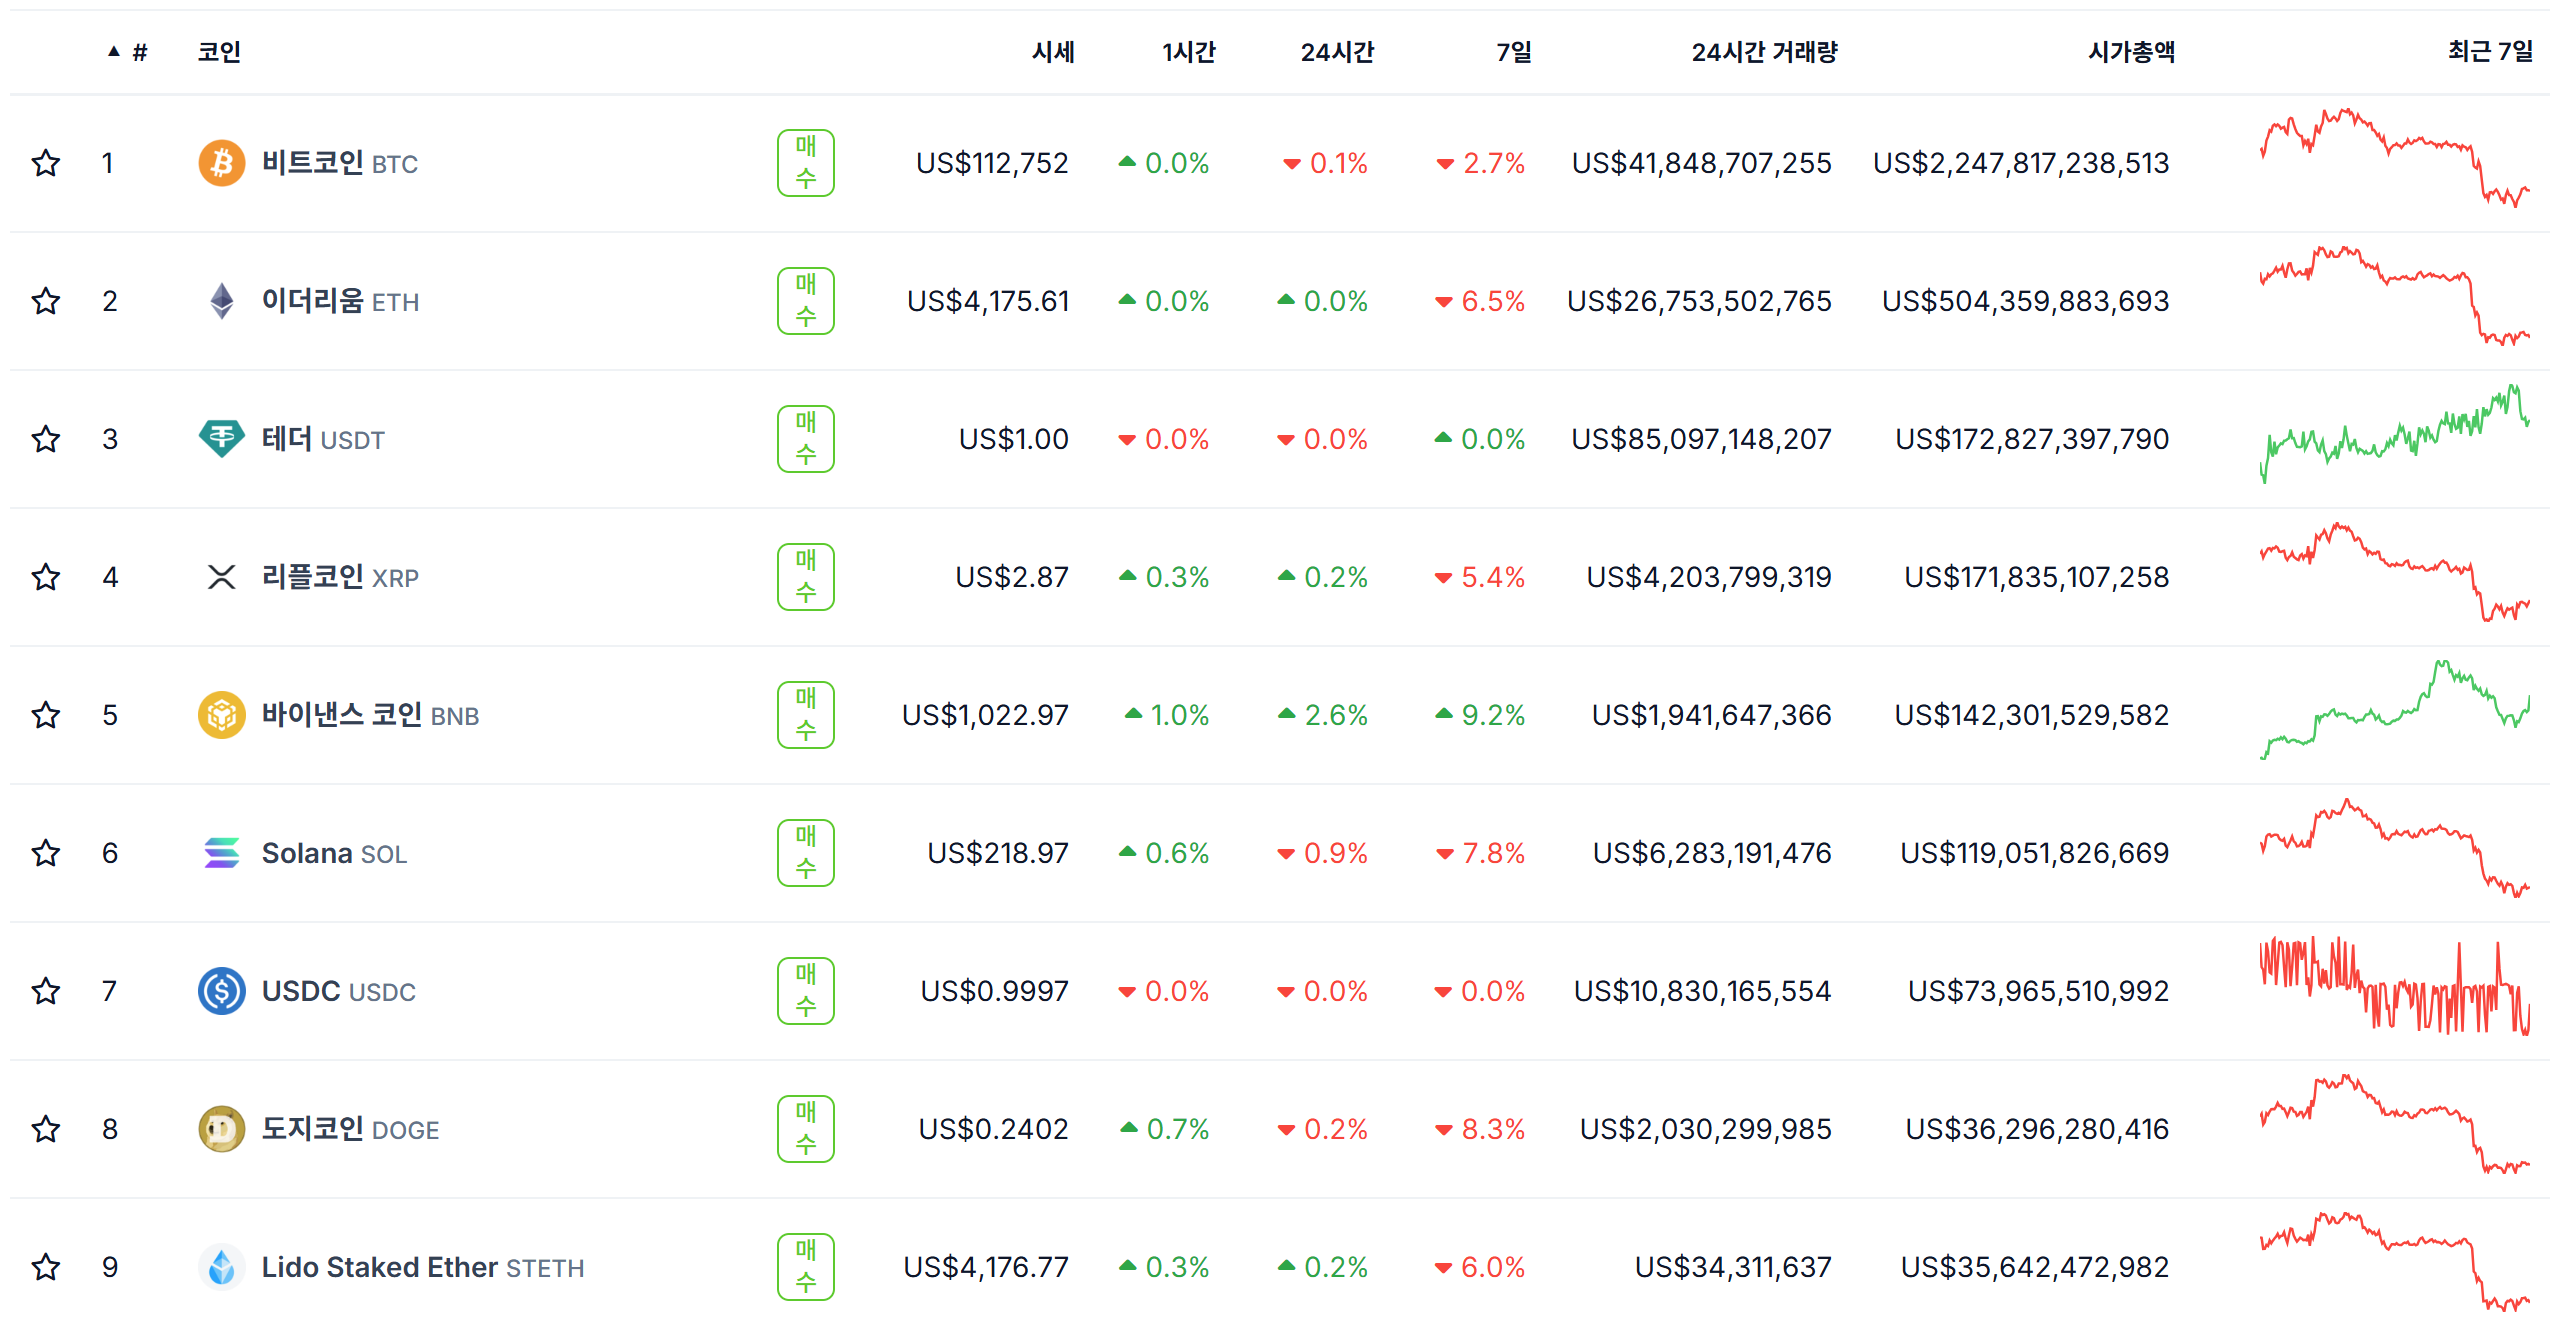The width and height of the screenshot is (2569, 1332).
Task: Sort by the 시세 column header
Action: click(1053, 52)
